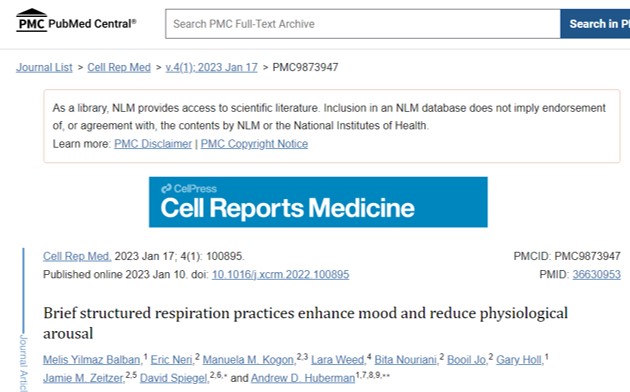Select author Gary Holl

click(x=520, y=360)
